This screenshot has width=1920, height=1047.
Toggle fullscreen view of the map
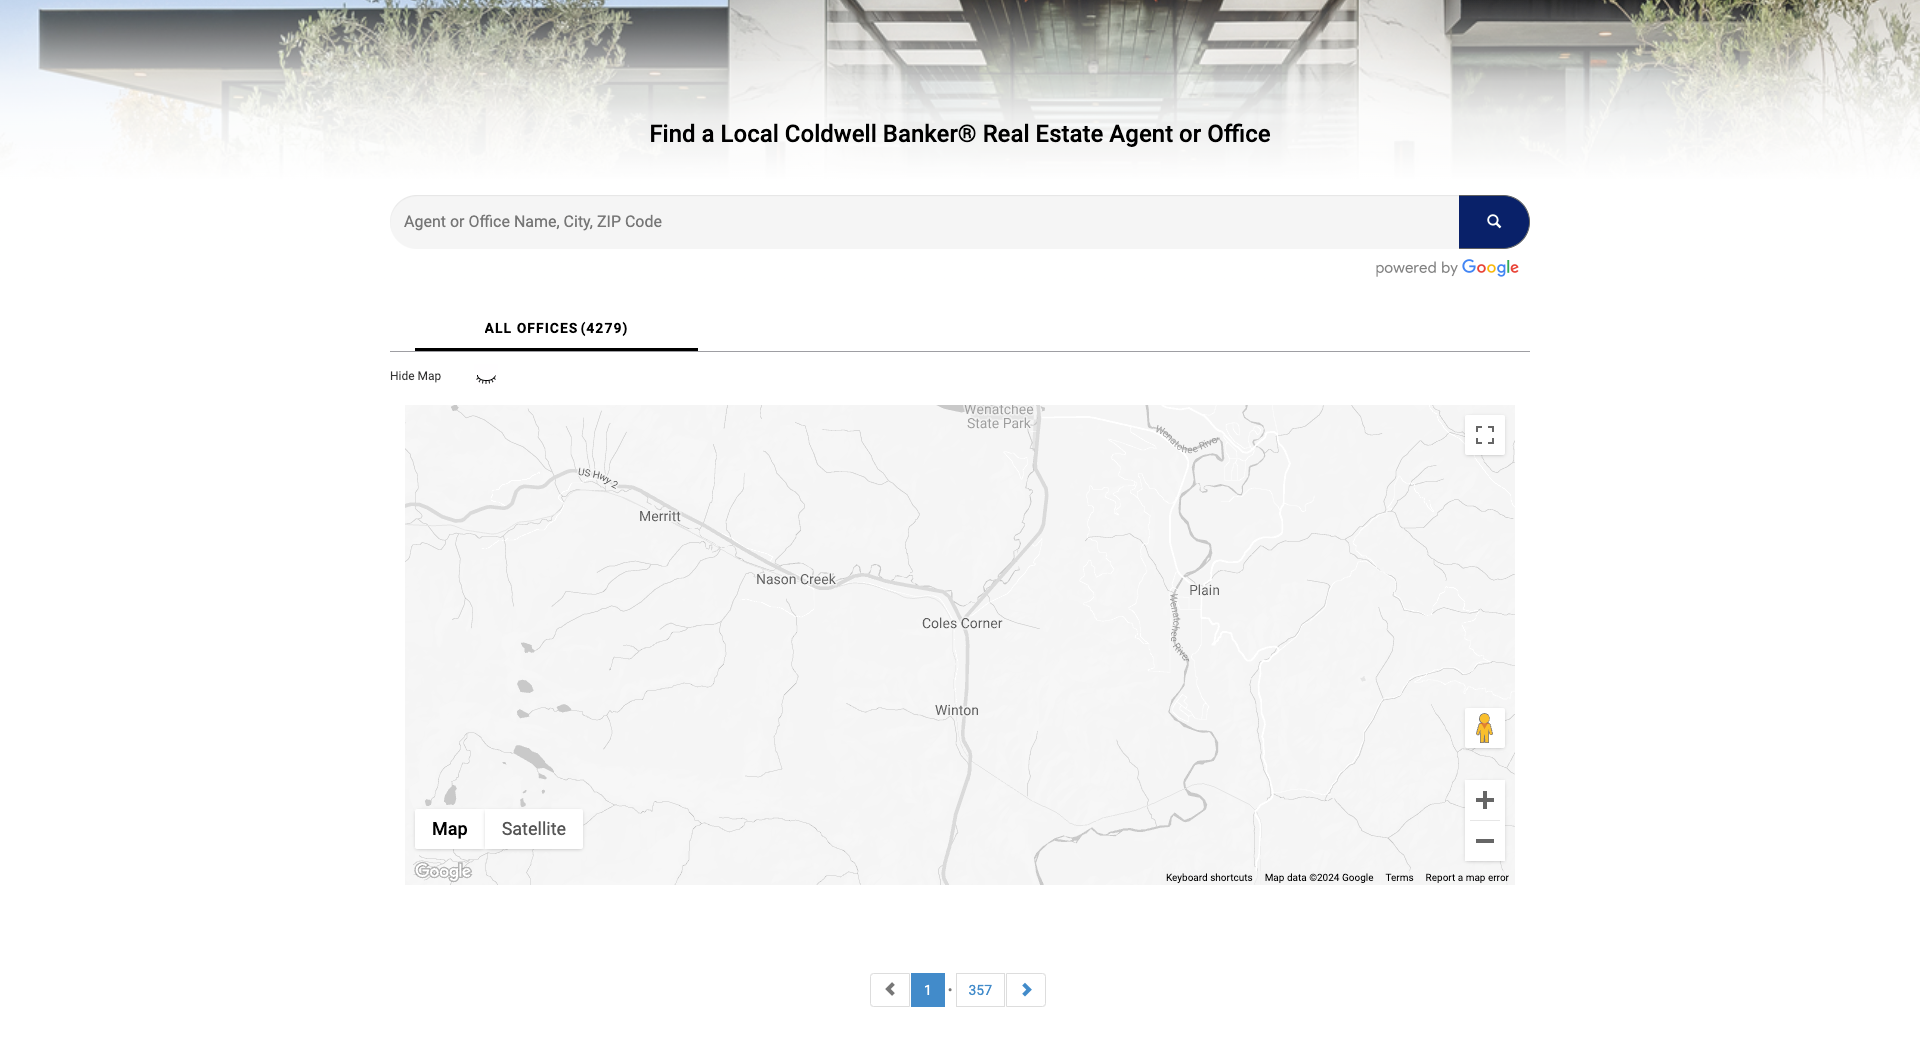1485,435
